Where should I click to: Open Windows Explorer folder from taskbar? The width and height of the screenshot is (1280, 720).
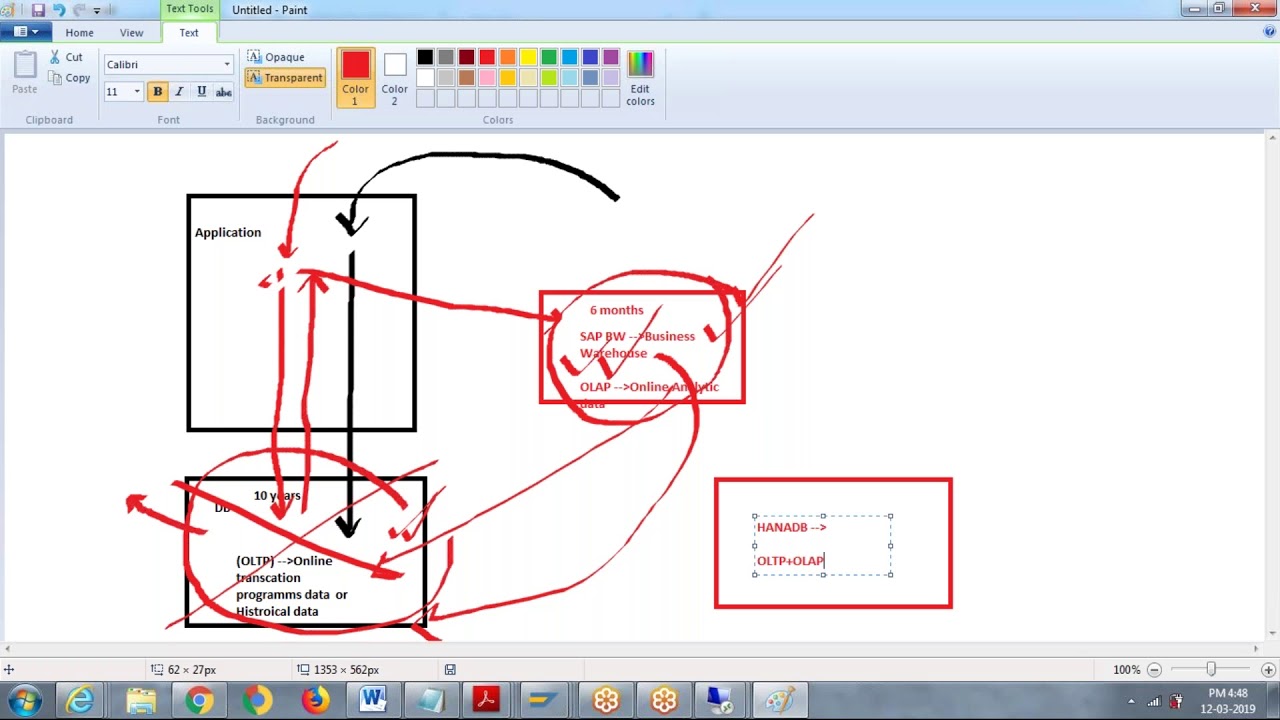click(x=141, y=701)
